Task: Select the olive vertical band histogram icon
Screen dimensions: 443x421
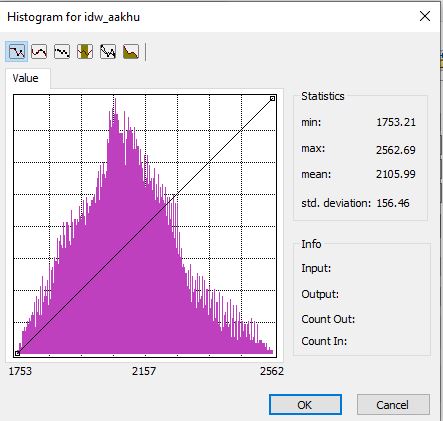Action: point(85,52)
